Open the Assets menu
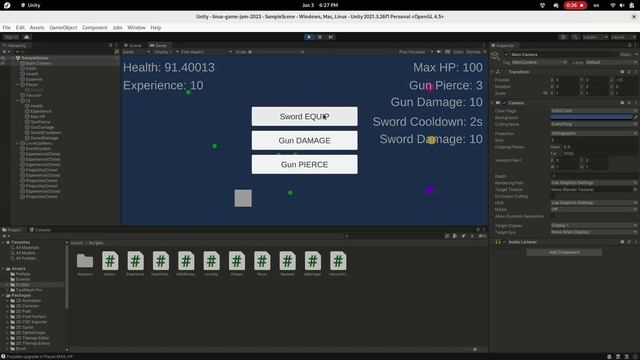 [37, 28]
